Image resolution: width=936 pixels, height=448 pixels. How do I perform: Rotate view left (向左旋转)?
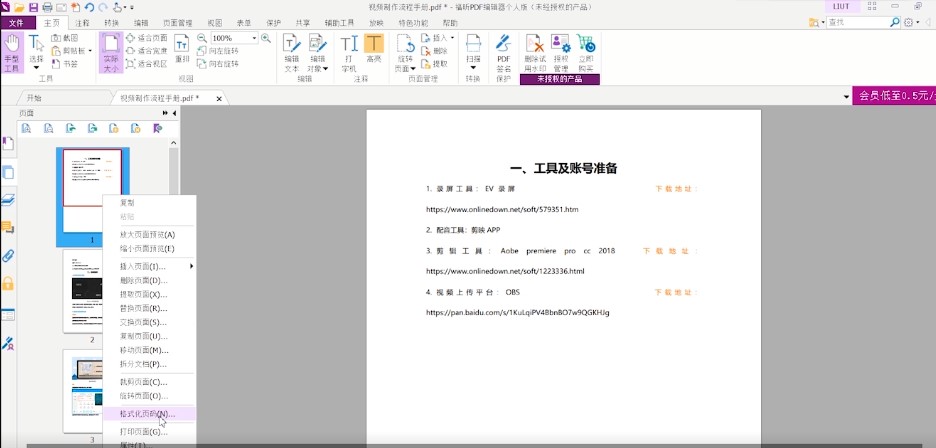218,51
